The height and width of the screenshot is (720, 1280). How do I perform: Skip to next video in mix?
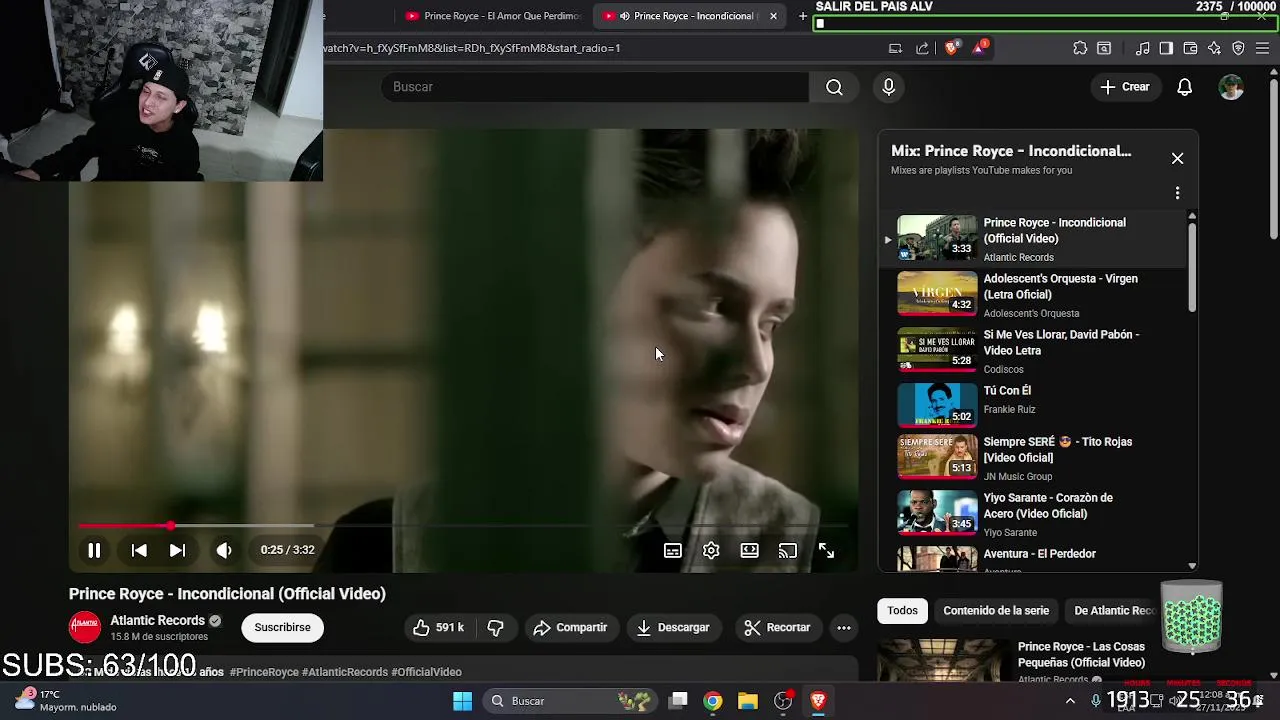point(177,550)
